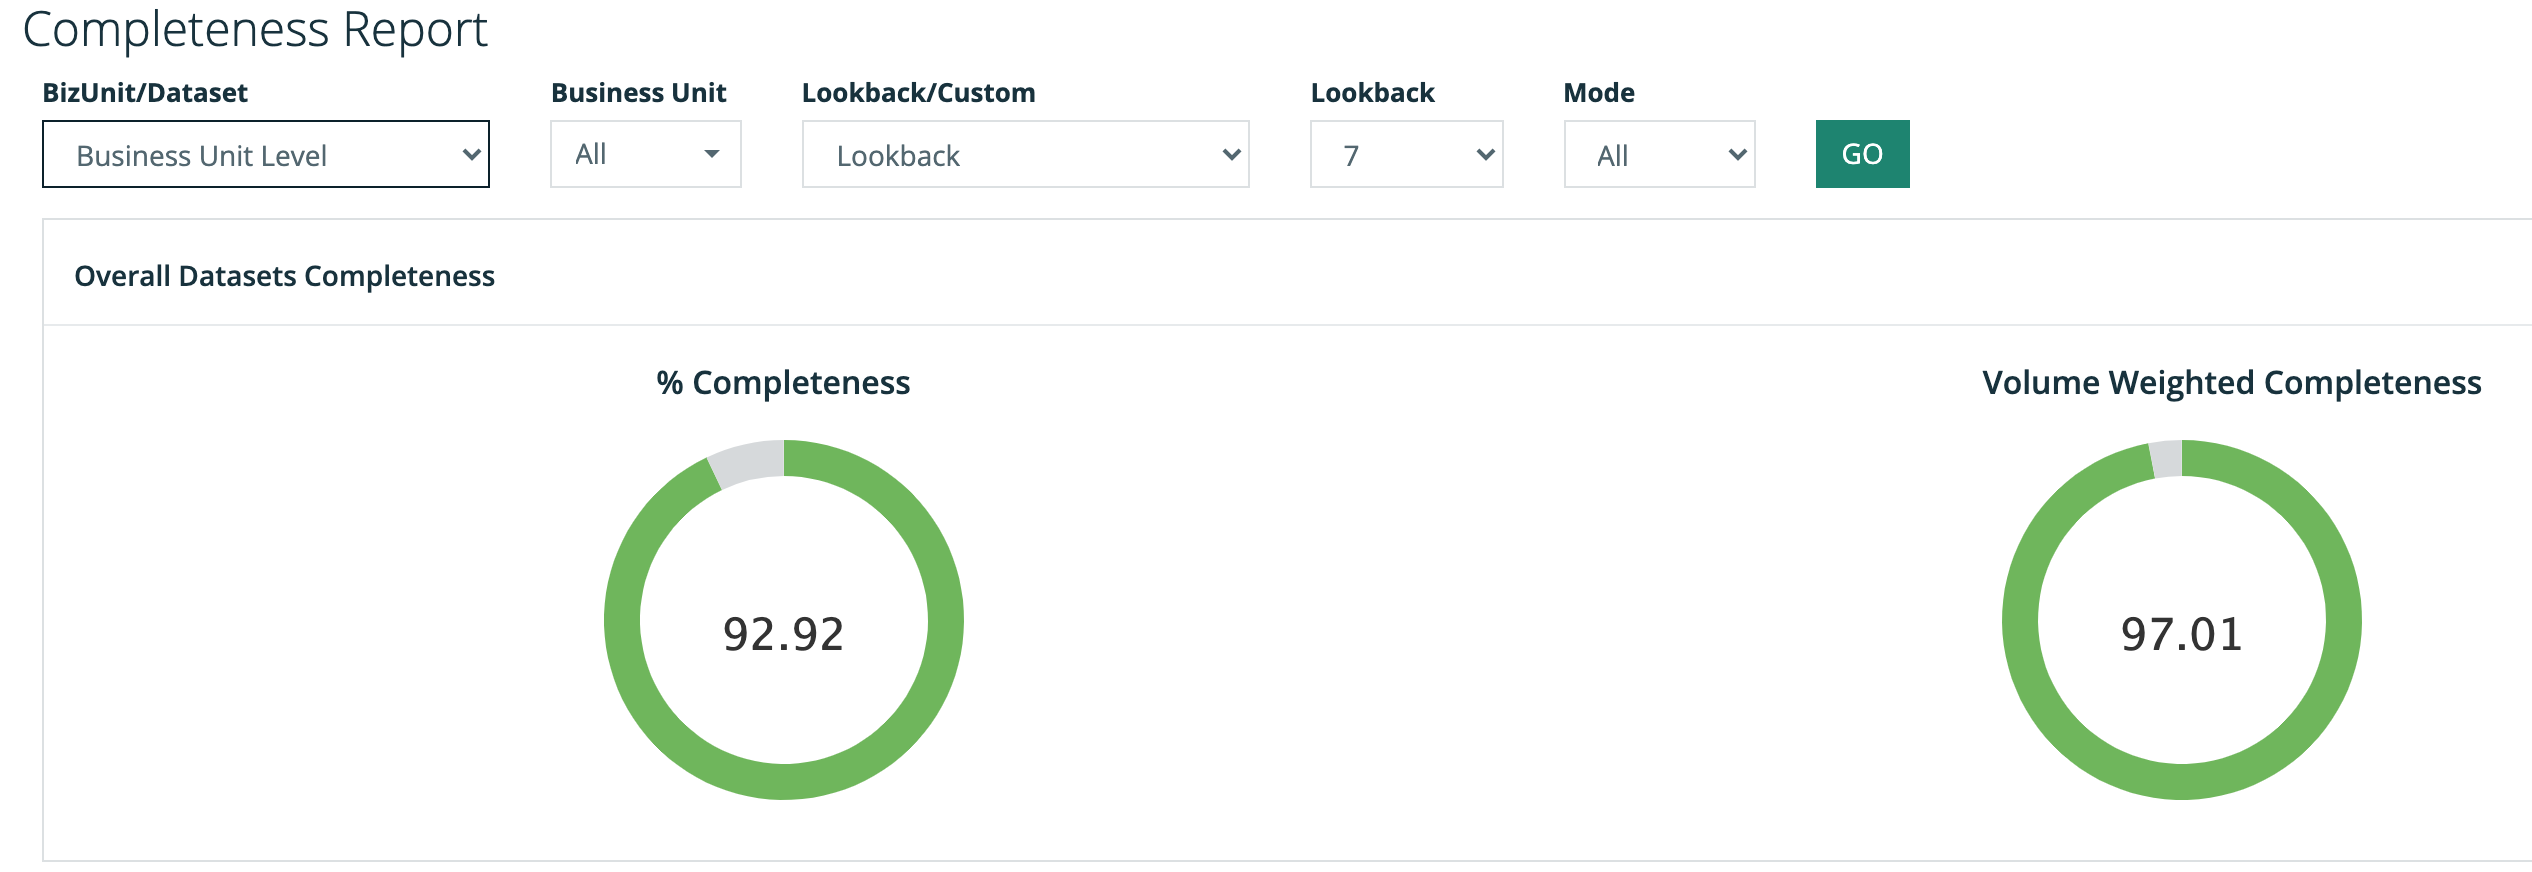Click the Overall Datasets Completeness panel header

pyautogui.click(x=285, y=276)
